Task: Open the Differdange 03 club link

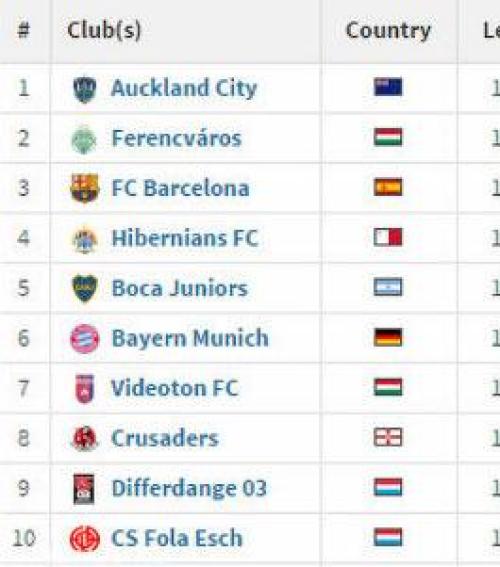Action: pyautogui.click(x=189, y=489)
